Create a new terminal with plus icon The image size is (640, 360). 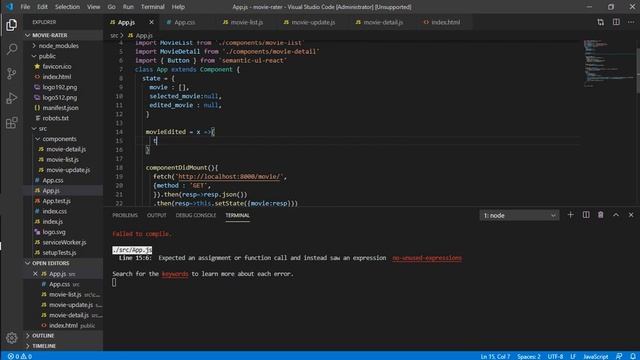click(571, 215)
